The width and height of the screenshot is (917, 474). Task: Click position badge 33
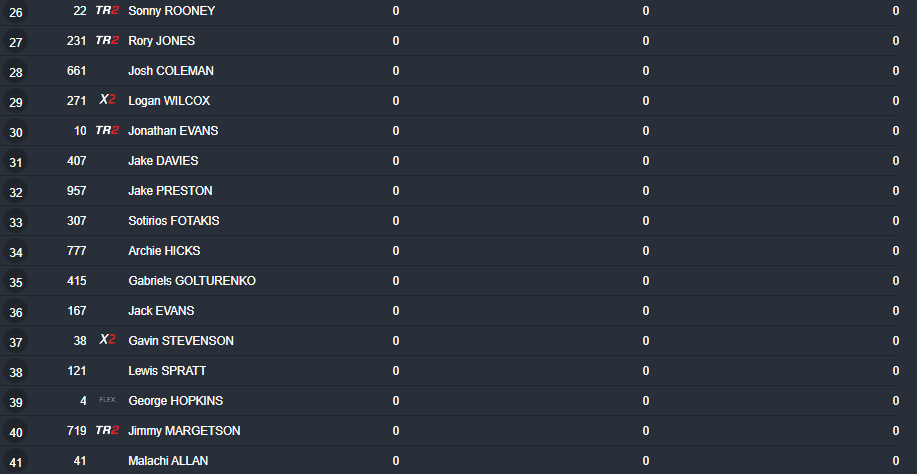(16, 222)
